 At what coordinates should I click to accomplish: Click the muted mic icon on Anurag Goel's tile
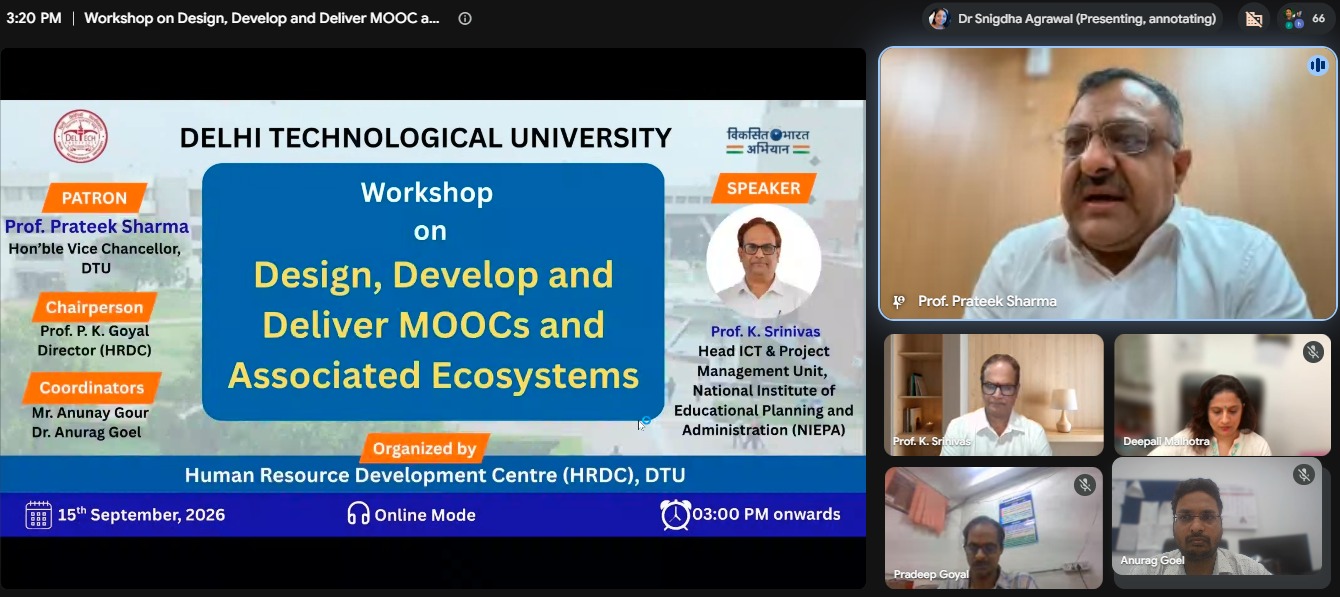pos(1303,474)
